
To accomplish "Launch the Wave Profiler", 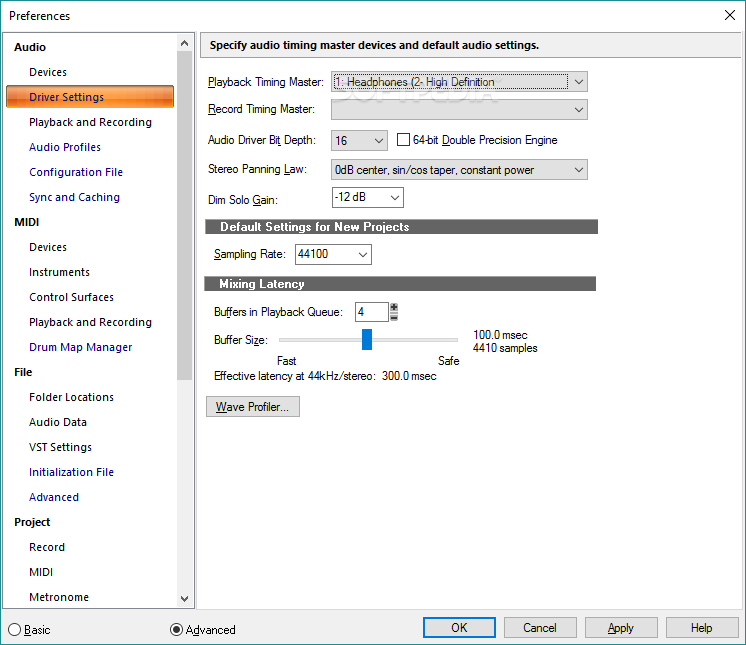I will click(253, 407).
